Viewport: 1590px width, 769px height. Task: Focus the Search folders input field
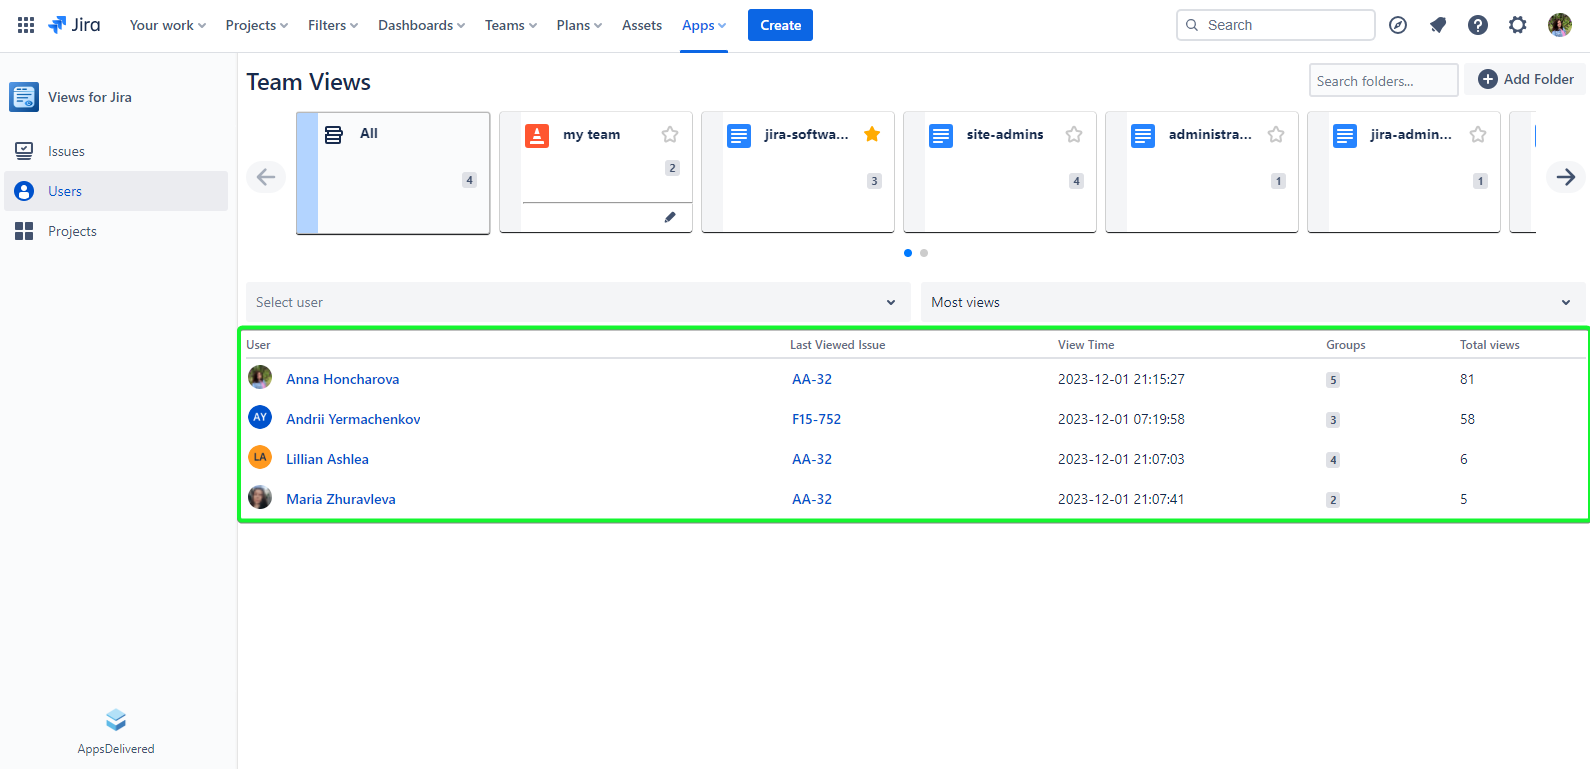[1383, 81]
